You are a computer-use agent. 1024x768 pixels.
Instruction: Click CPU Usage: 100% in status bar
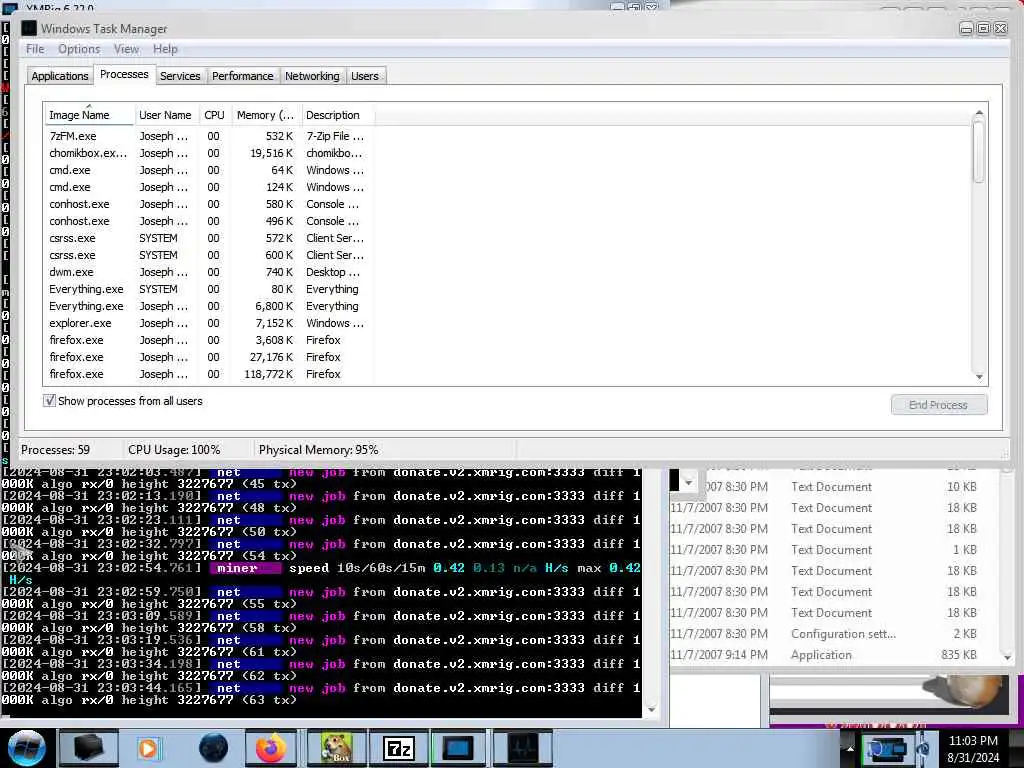174,450
